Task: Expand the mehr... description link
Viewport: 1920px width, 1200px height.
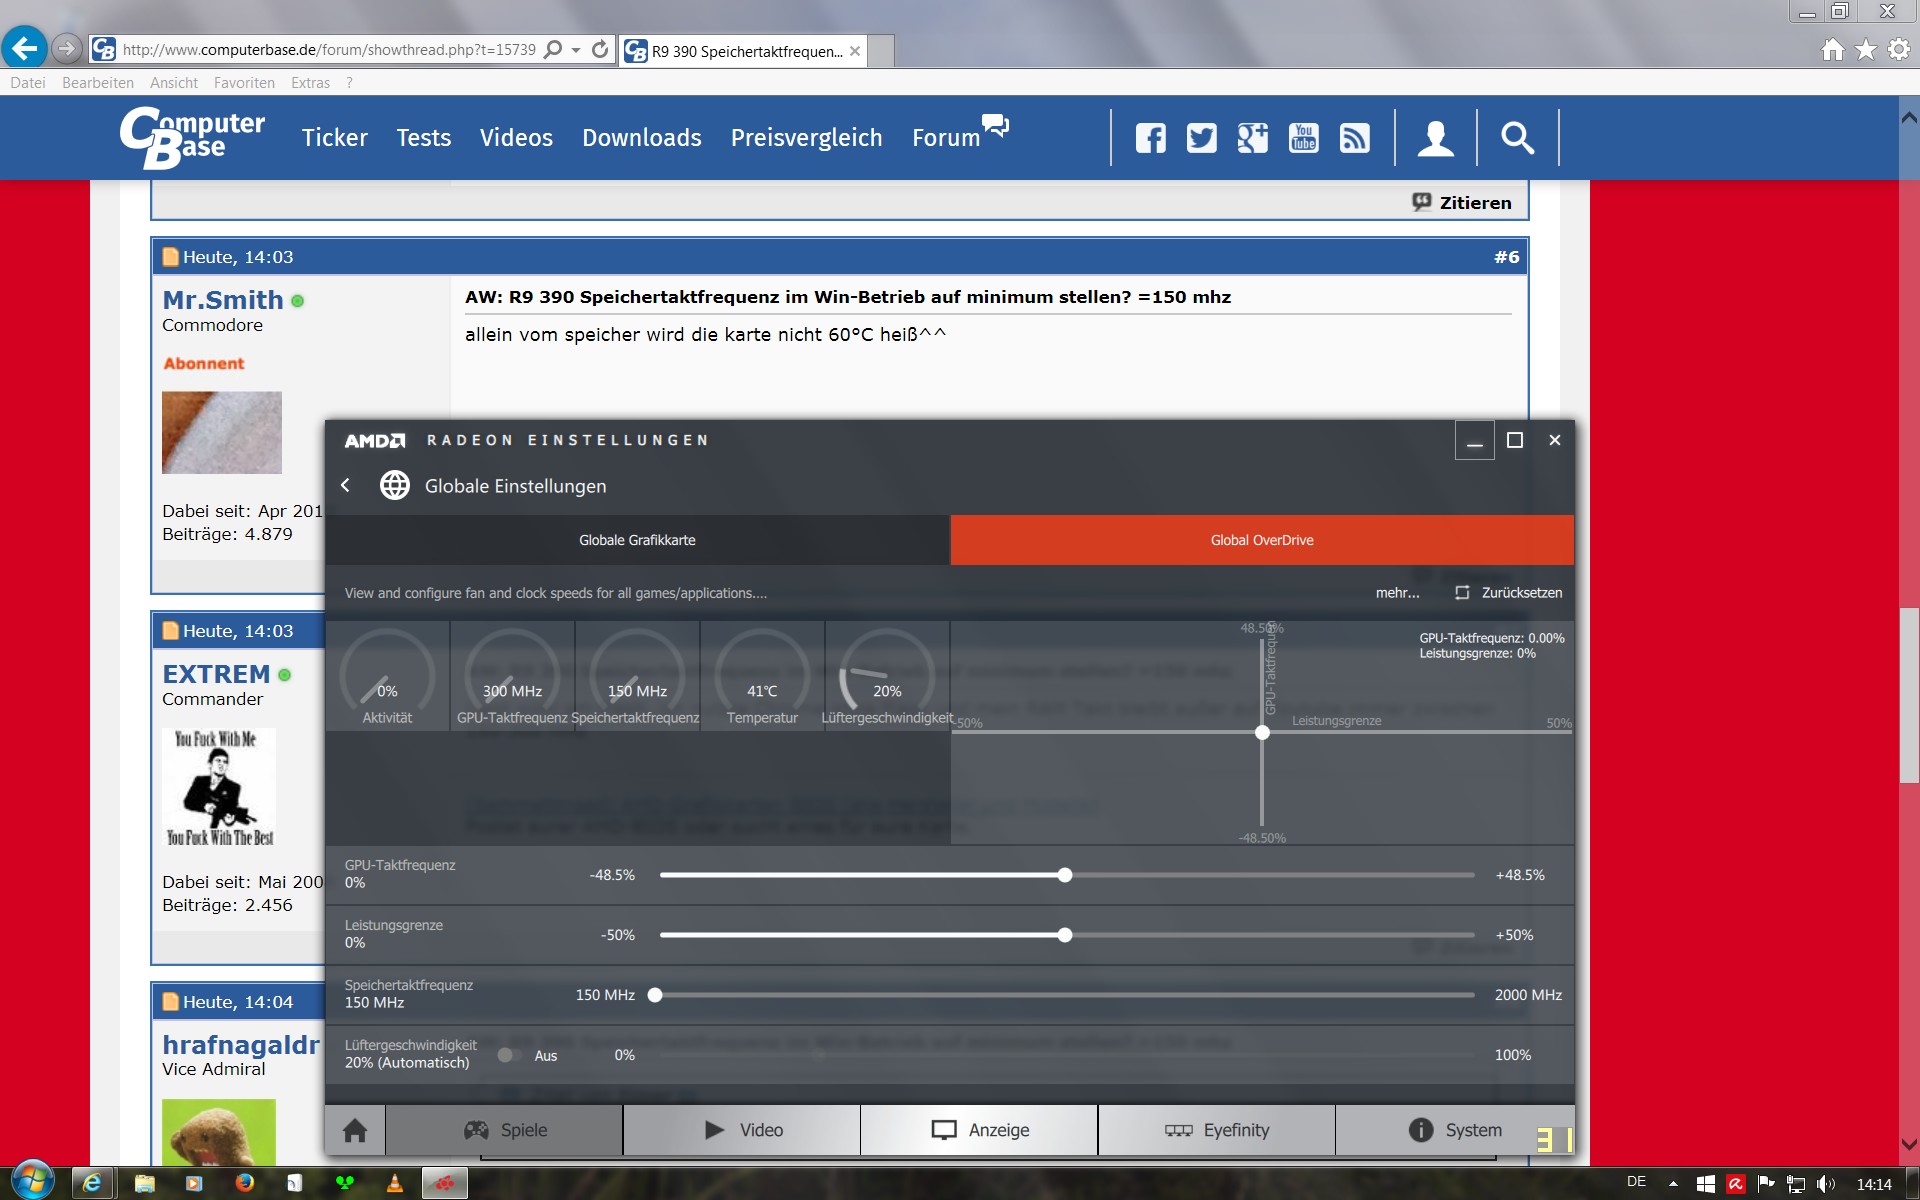Action: pos(1397,593)
